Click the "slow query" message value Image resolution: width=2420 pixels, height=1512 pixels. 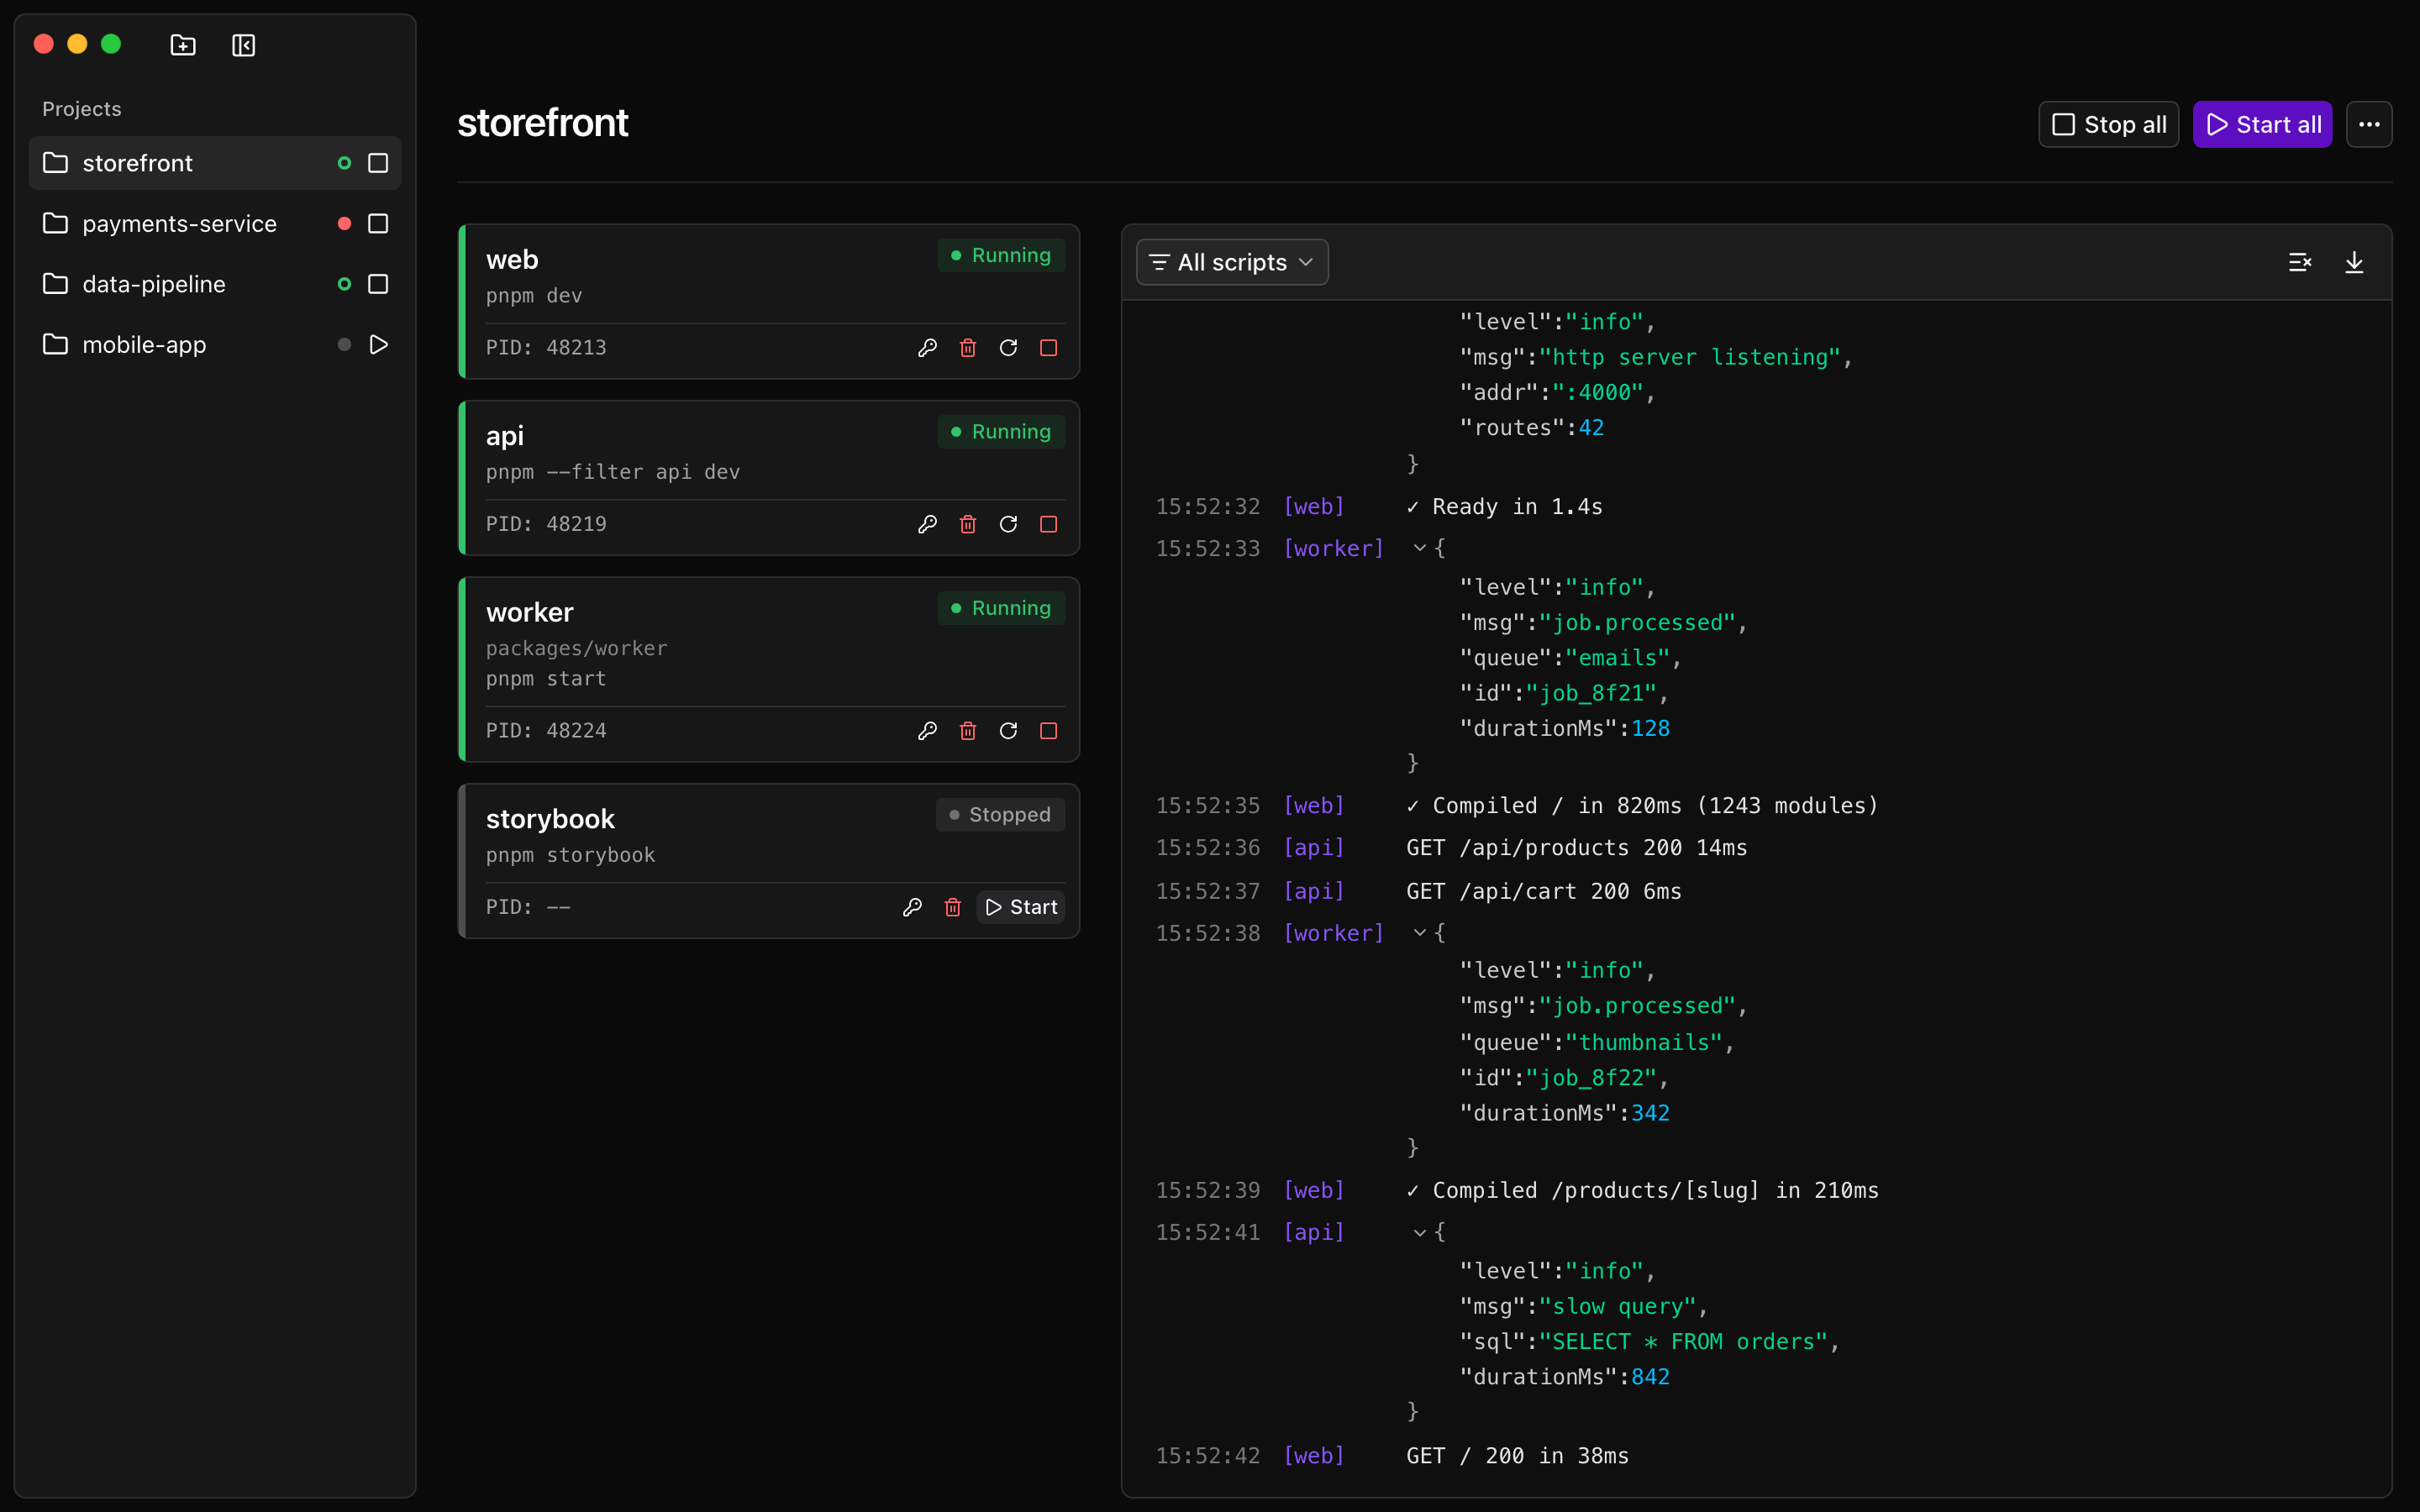coord(1617,1307)
